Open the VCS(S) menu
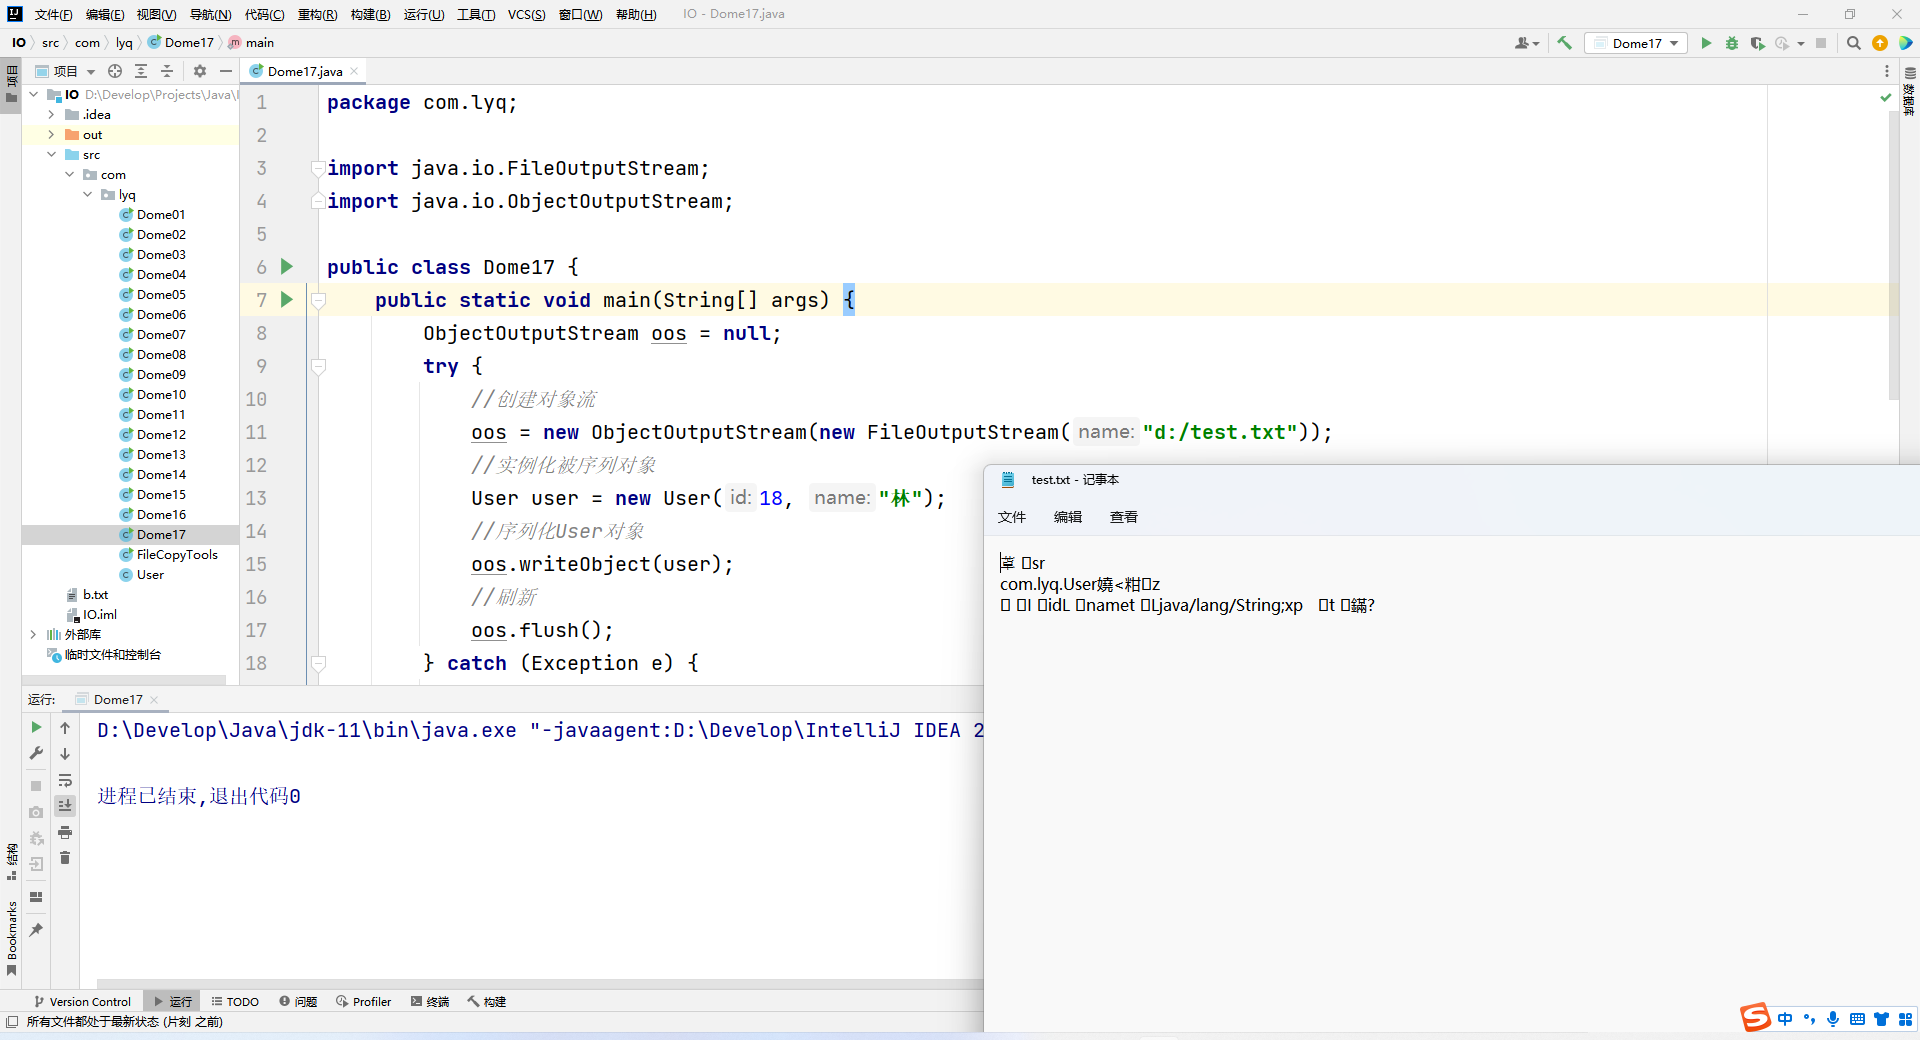Screen dimensions: 1920x1040 pos(526,14)
